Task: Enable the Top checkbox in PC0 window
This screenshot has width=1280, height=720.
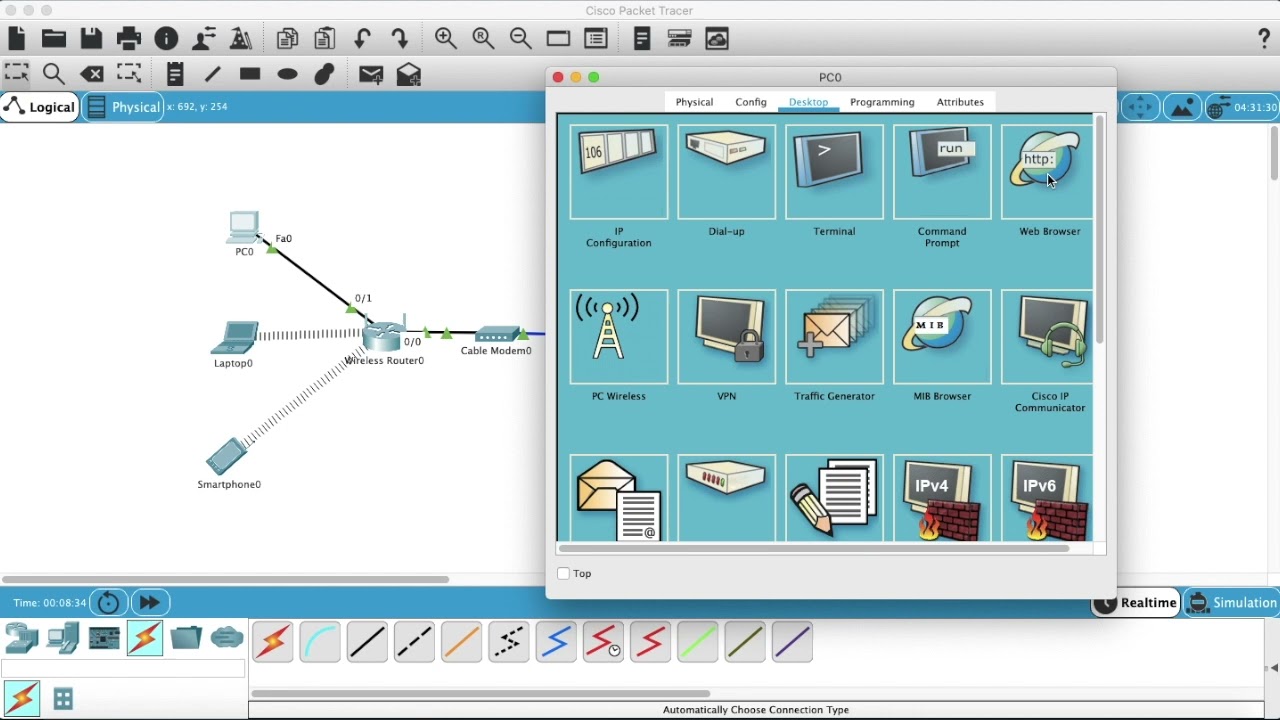Action: 564,573
